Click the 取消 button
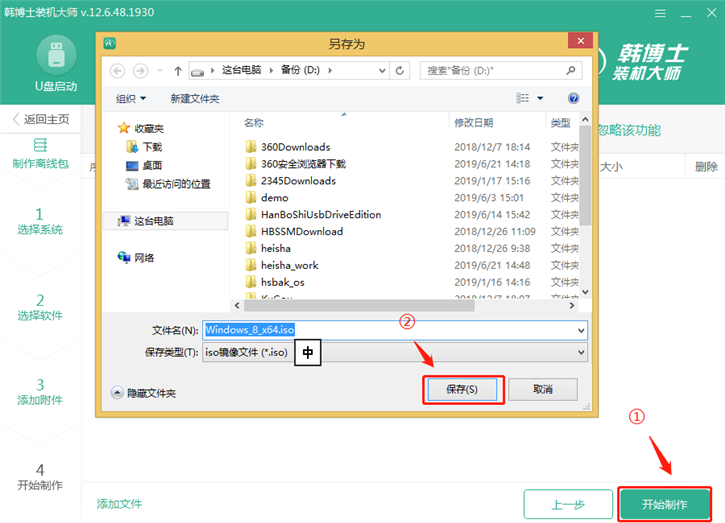725x523 pixels. point(543,388)
